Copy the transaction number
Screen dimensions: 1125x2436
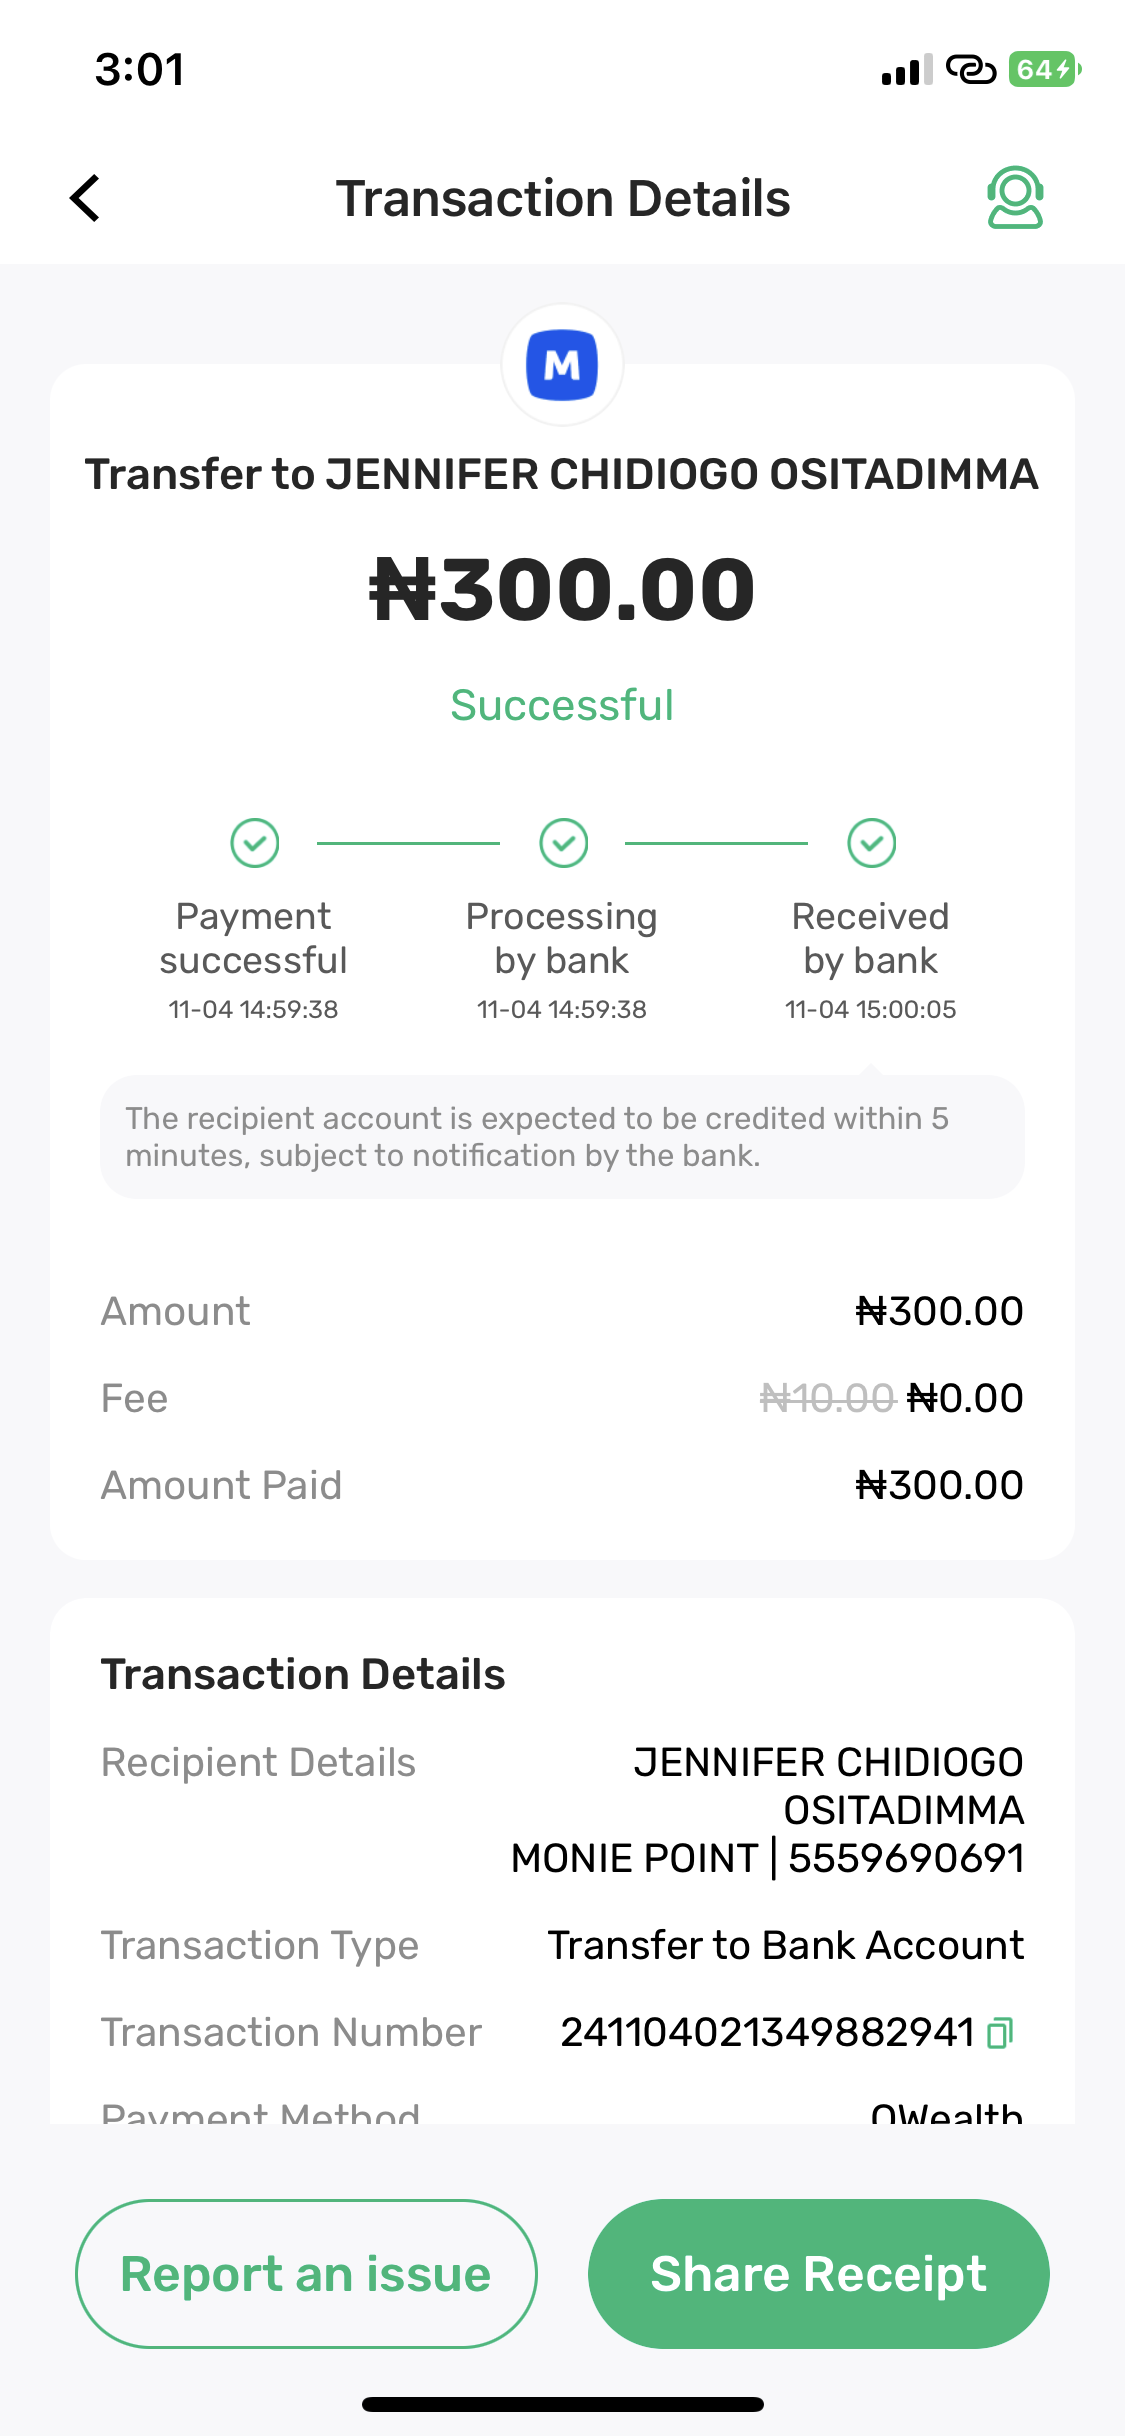(1000, 2033)
